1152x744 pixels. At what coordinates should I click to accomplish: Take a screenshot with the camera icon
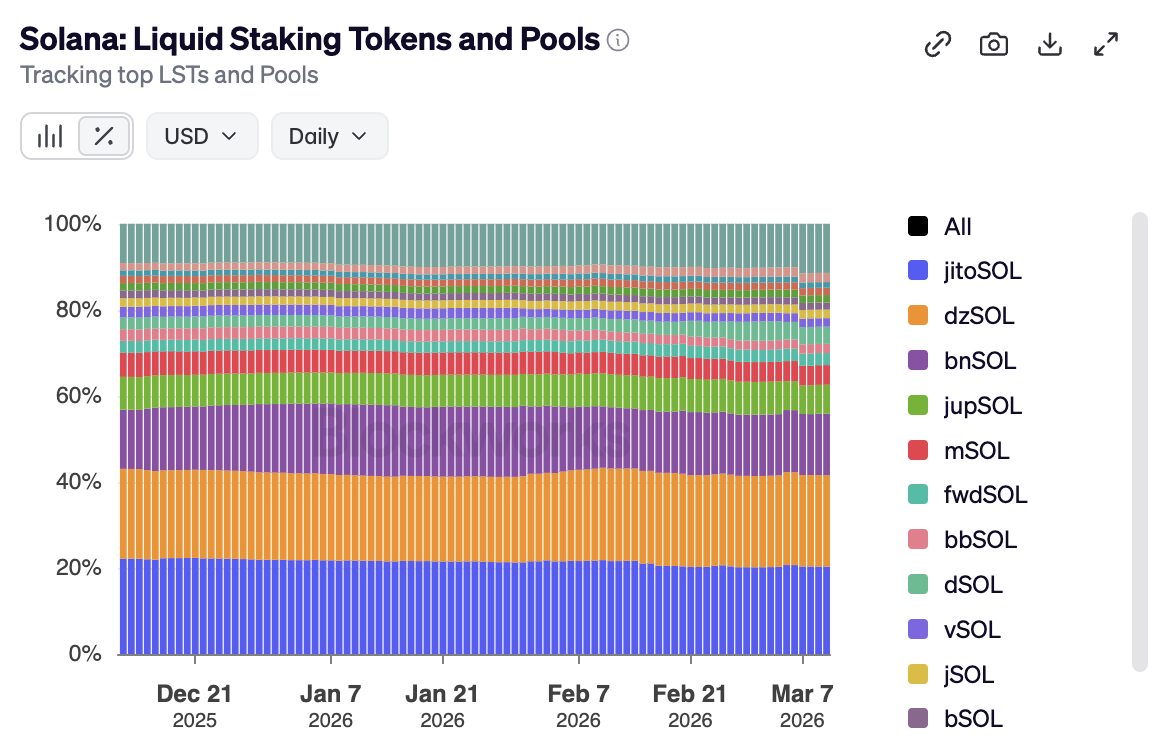pyautogui.click(x=993, y=44)
